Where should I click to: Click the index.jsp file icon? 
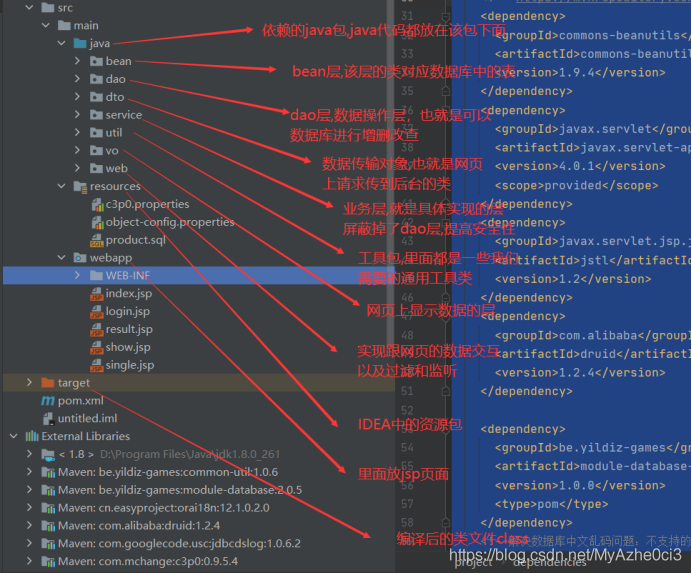click(97, 294)
